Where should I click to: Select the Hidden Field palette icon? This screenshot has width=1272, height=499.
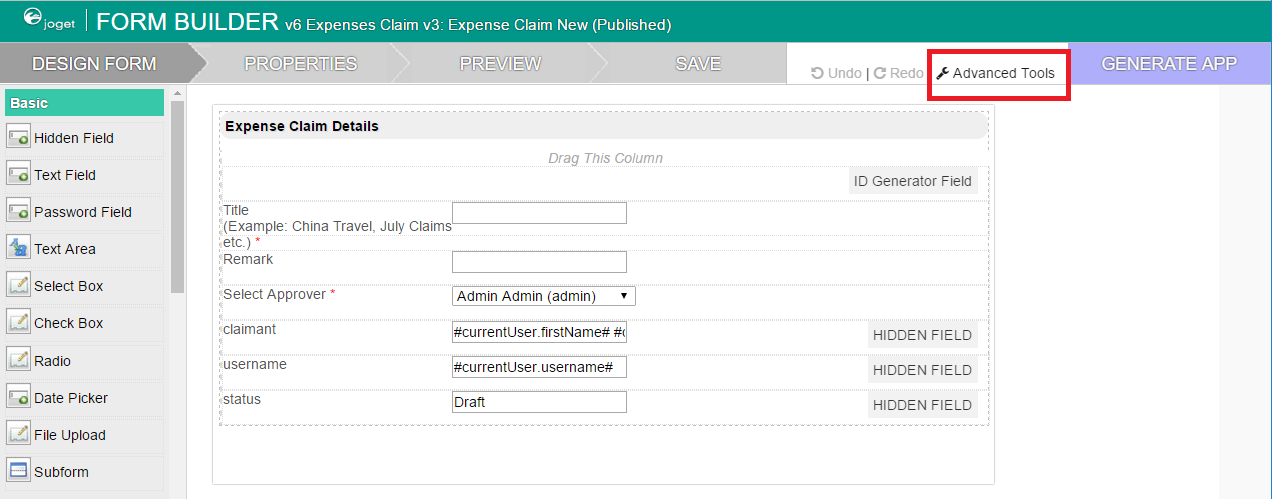click(18, 138)
